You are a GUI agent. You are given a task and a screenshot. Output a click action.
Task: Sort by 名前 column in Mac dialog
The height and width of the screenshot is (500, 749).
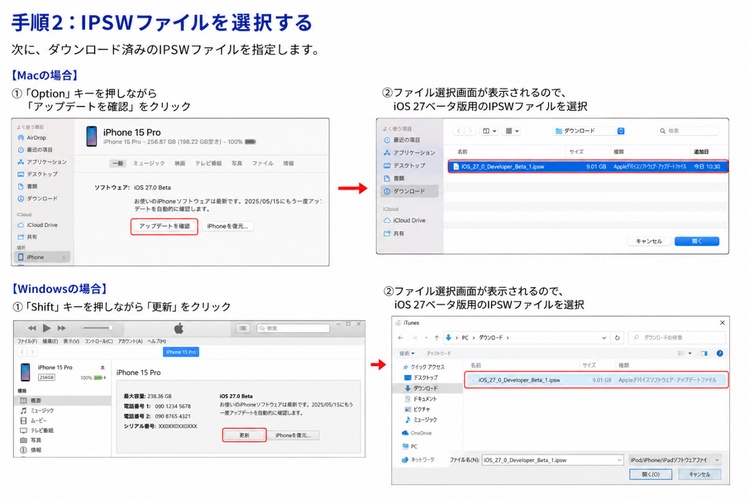(x=462, y=152)
